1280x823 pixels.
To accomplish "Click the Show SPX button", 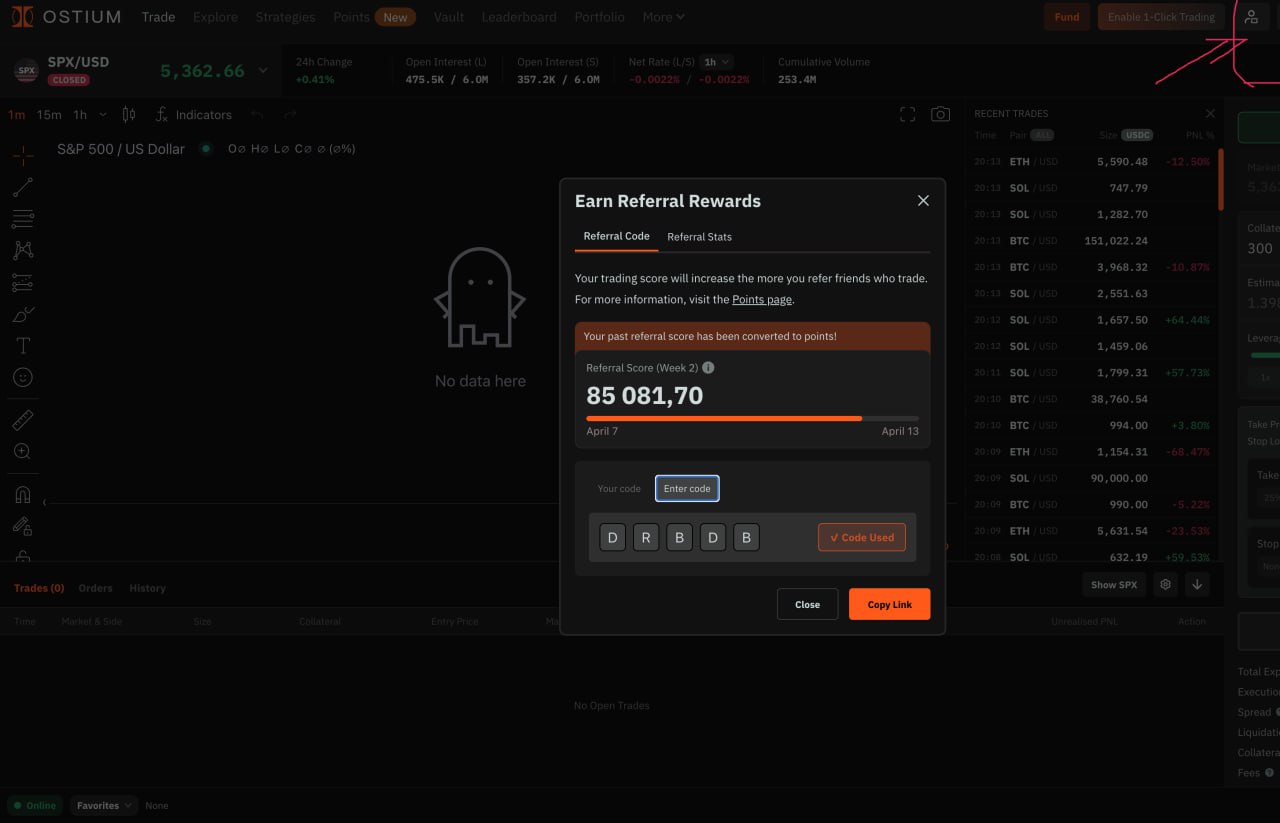I will click(x=1113, y=584).
